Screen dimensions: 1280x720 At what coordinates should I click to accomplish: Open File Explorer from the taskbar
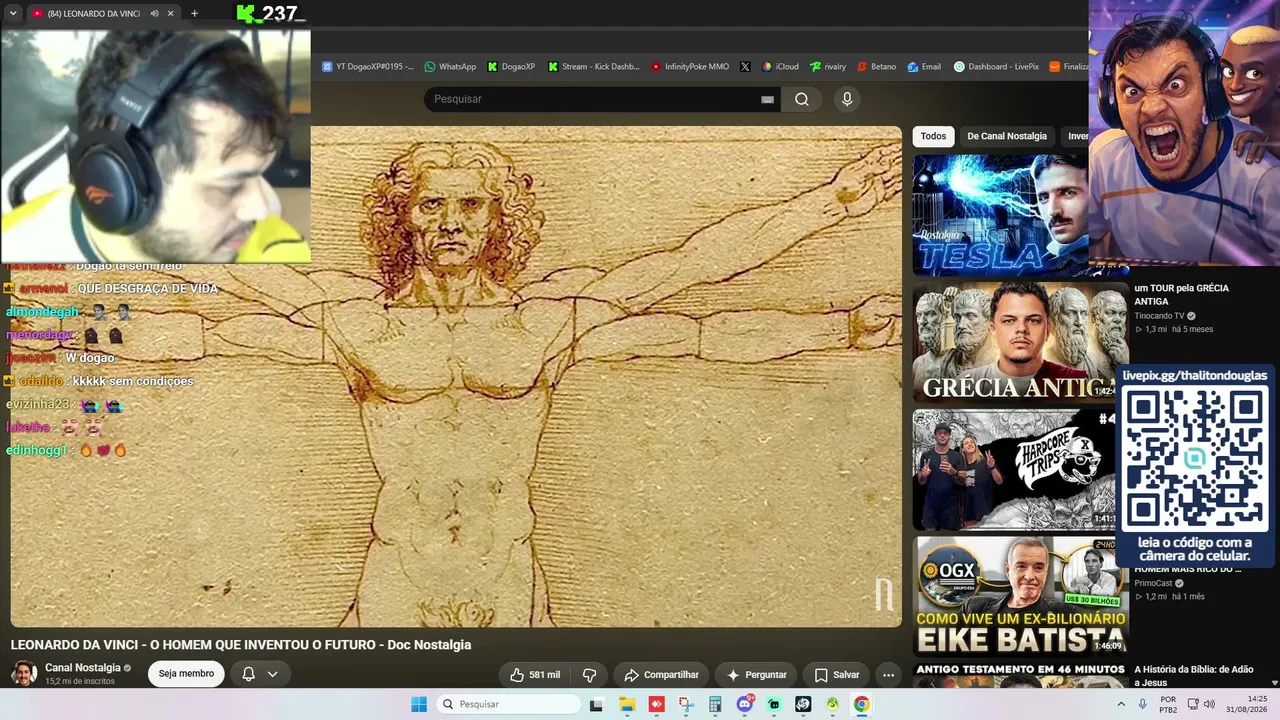click(x=627, y=704)
